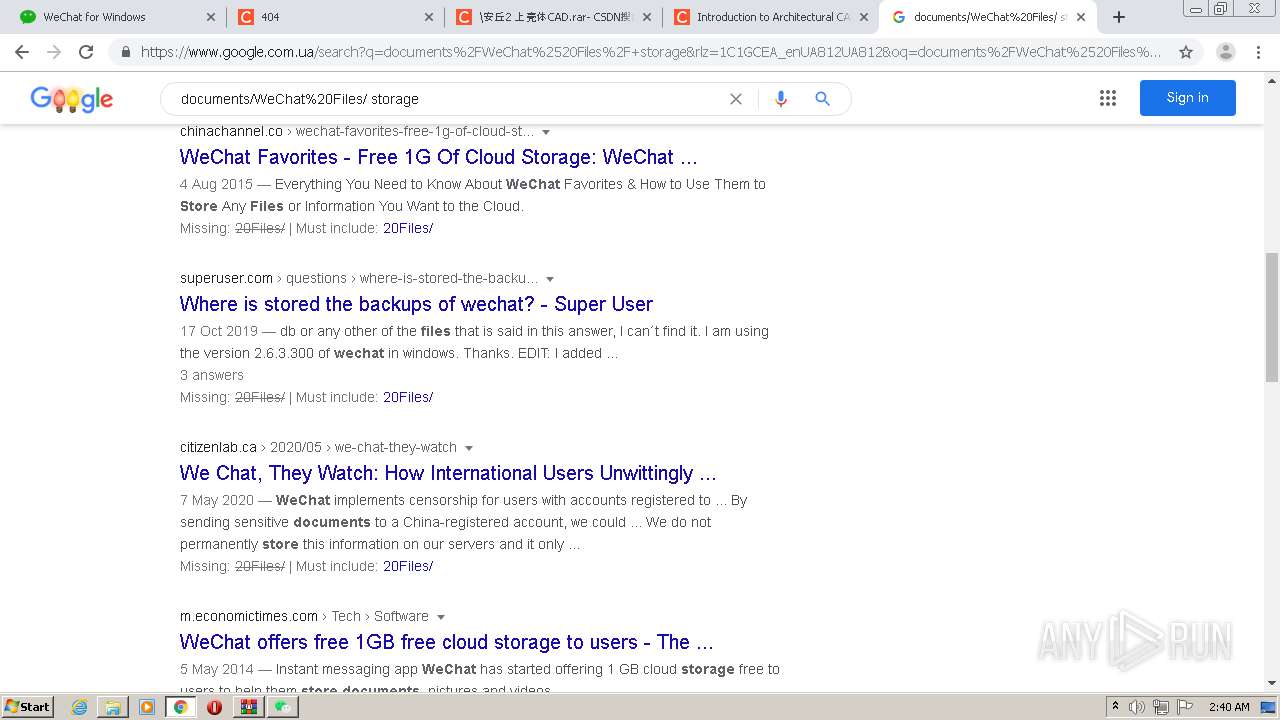Click the show desktop button in tray
This screenshot has width=1280, height=720.
tap(1269, 707)
